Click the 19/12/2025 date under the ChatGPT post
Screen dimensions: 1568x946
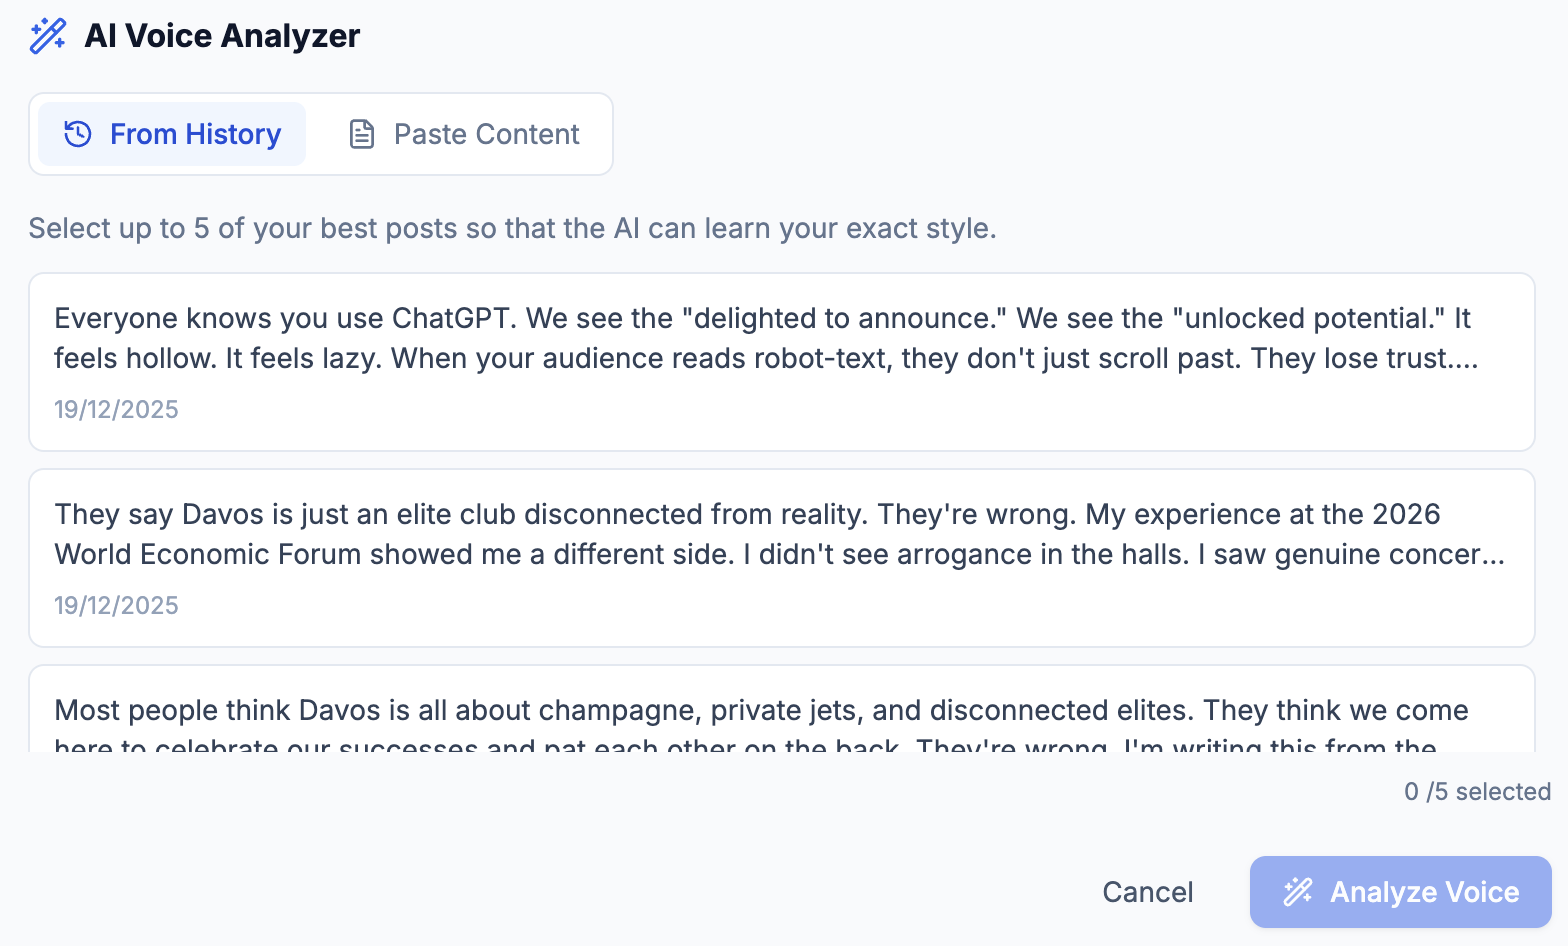pyautogui.click(x=116, y=409)
